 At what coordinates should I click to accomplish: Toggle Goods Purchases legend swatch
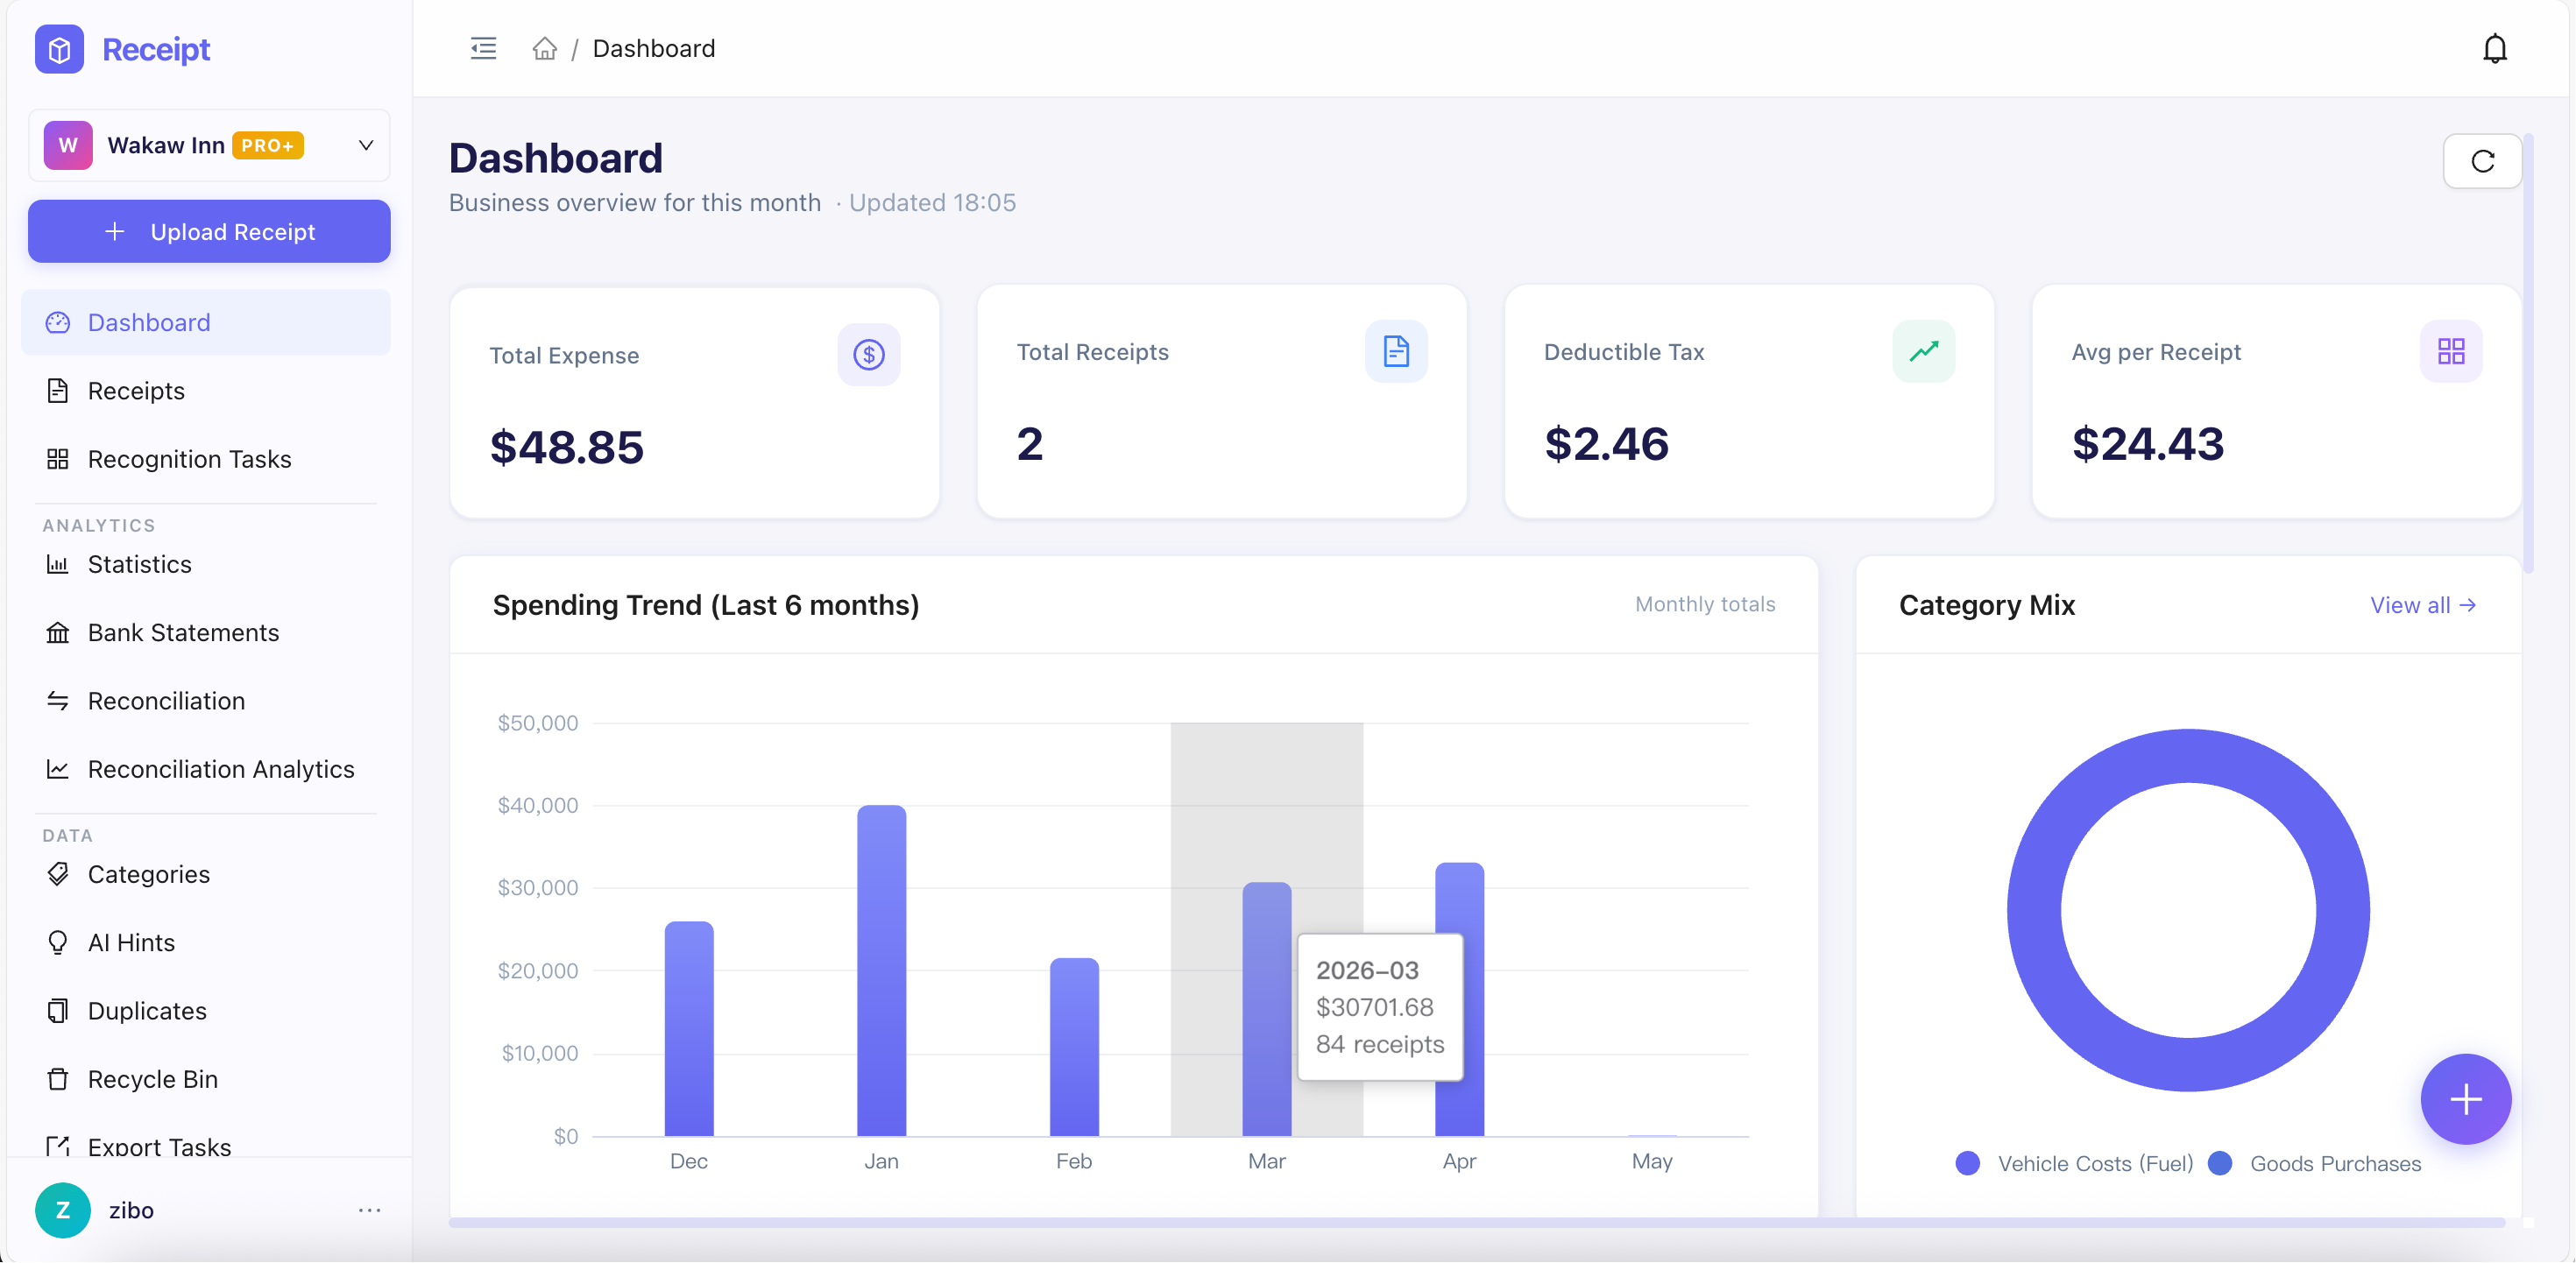(2219, 1163)
